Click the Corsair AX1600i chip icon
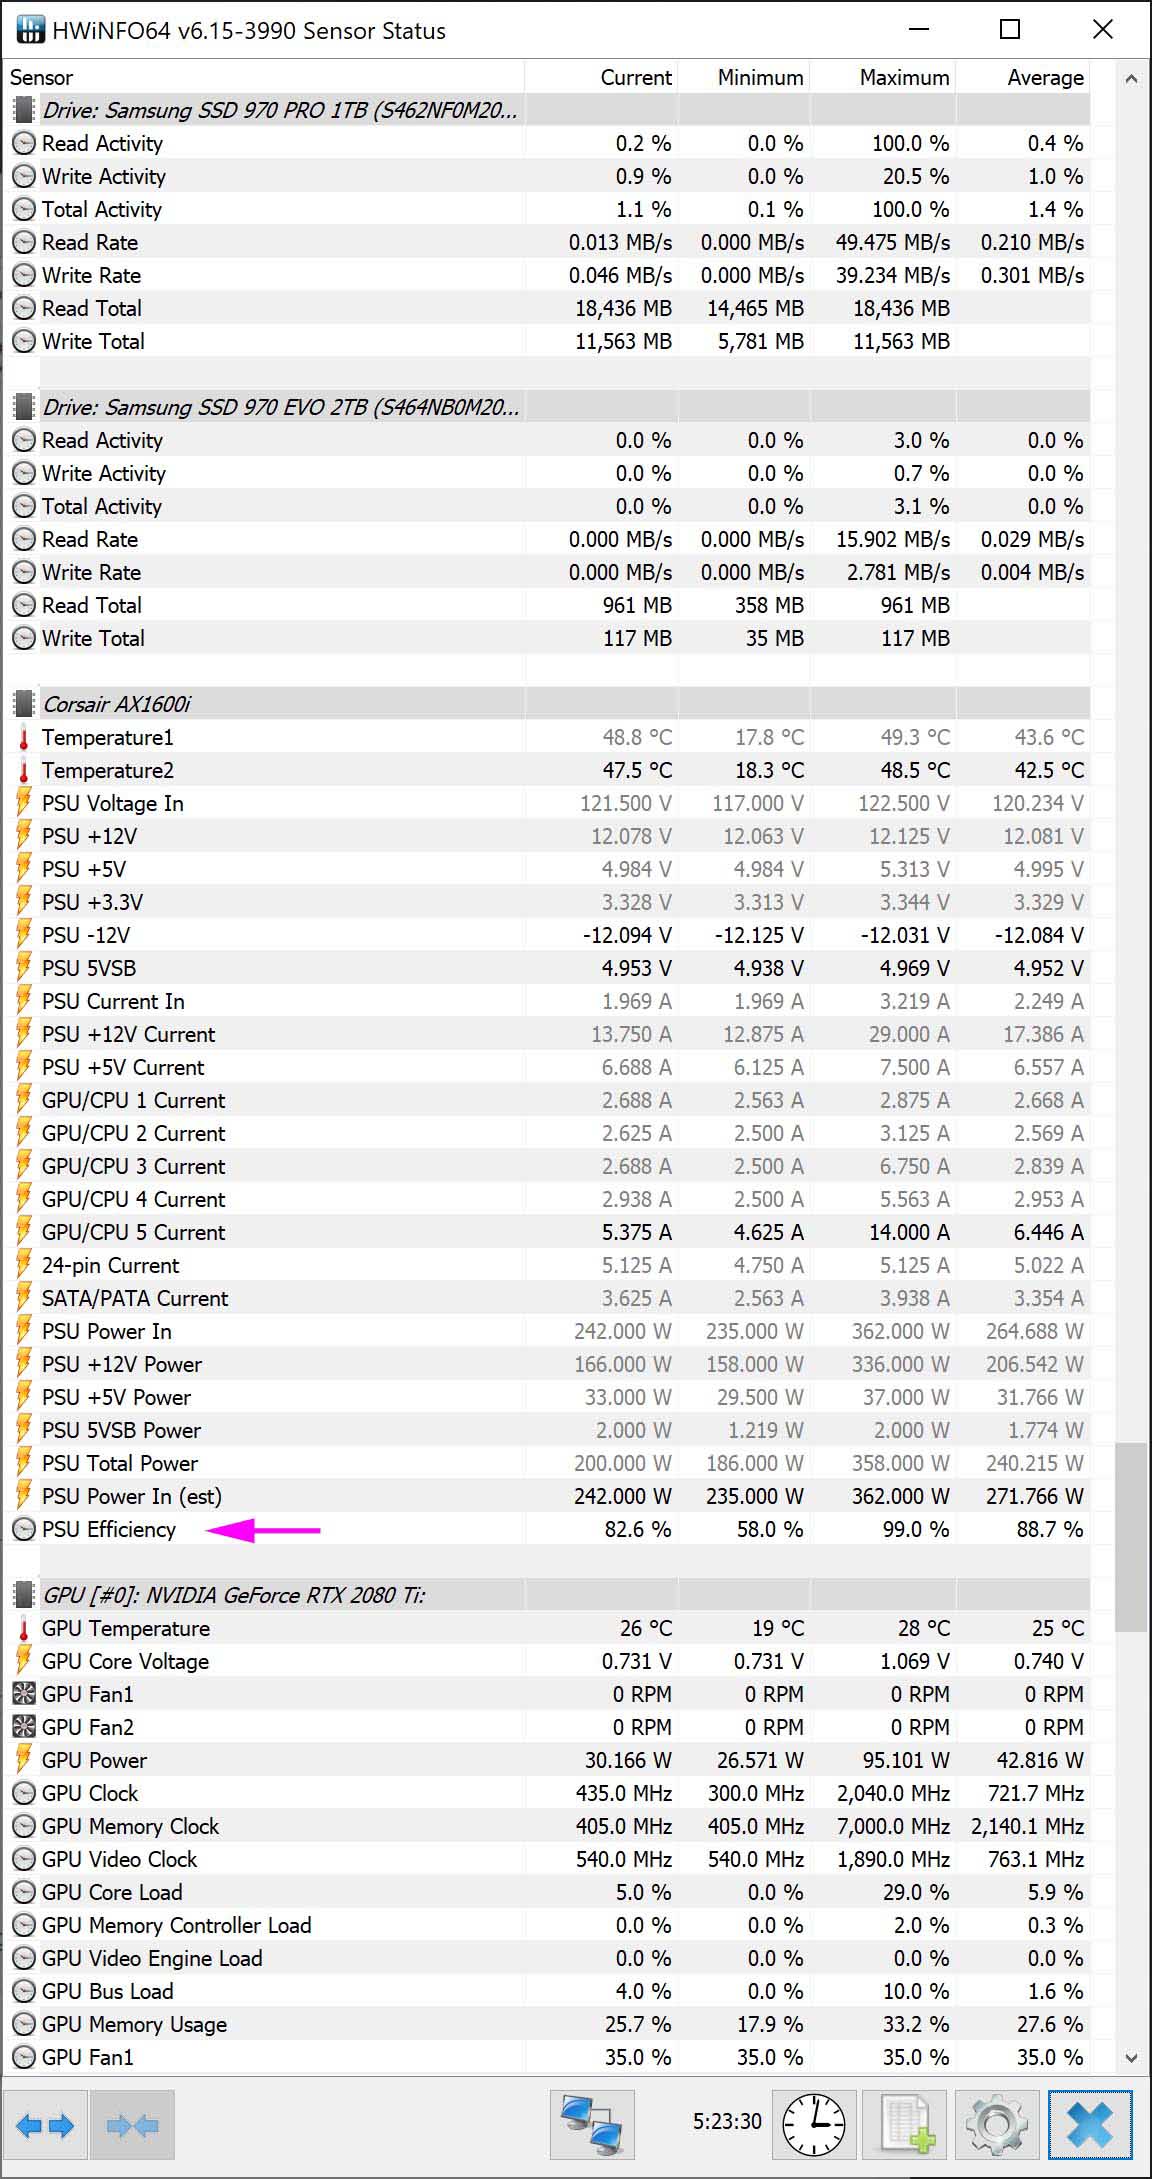Viewport: 1152px width, 2179px height. point(23,704)
